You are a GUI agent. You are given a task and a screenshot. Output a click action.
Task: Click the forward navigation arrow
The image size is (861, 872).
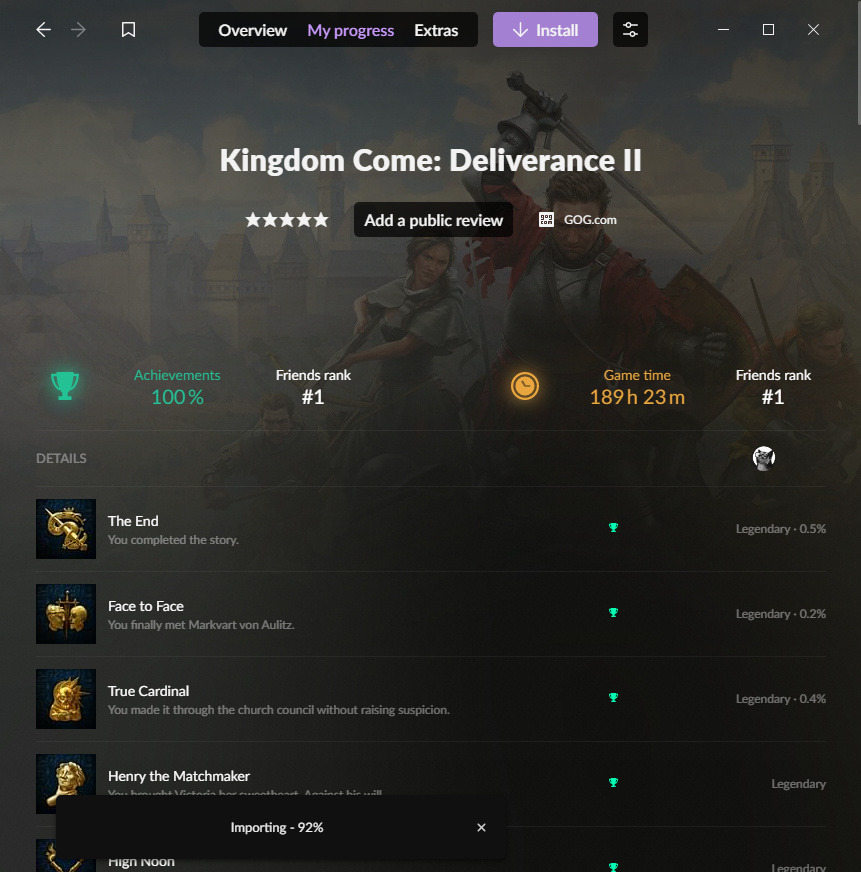[78, 29]
